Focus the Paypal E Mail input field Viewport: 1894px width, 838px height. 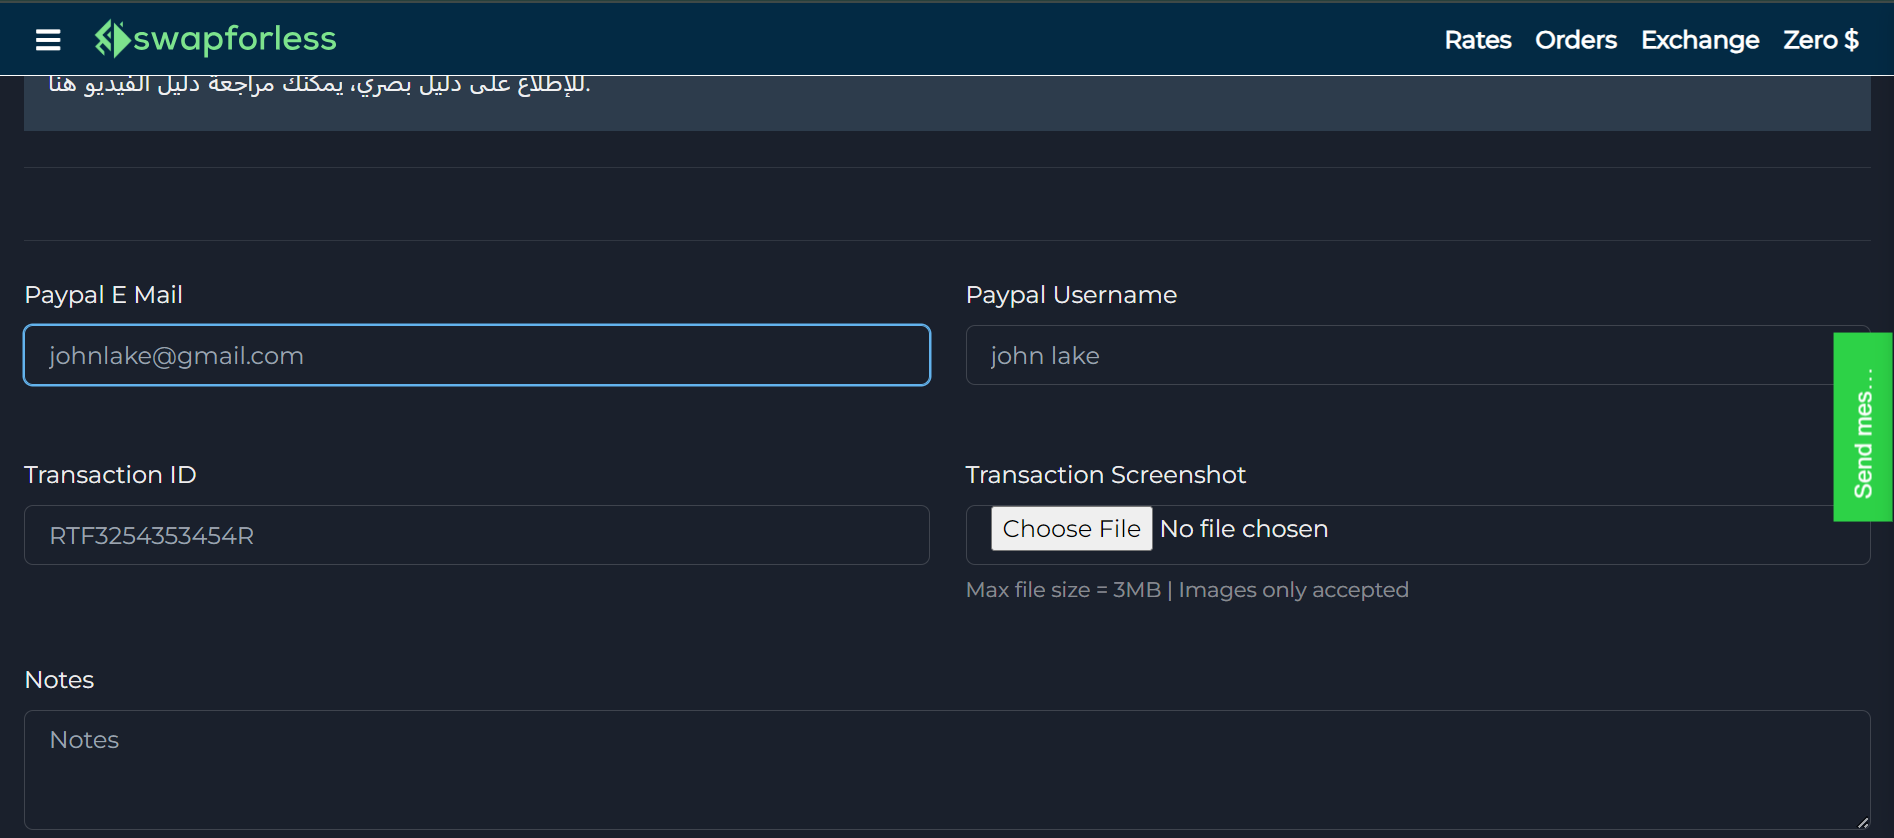point(476,355)
